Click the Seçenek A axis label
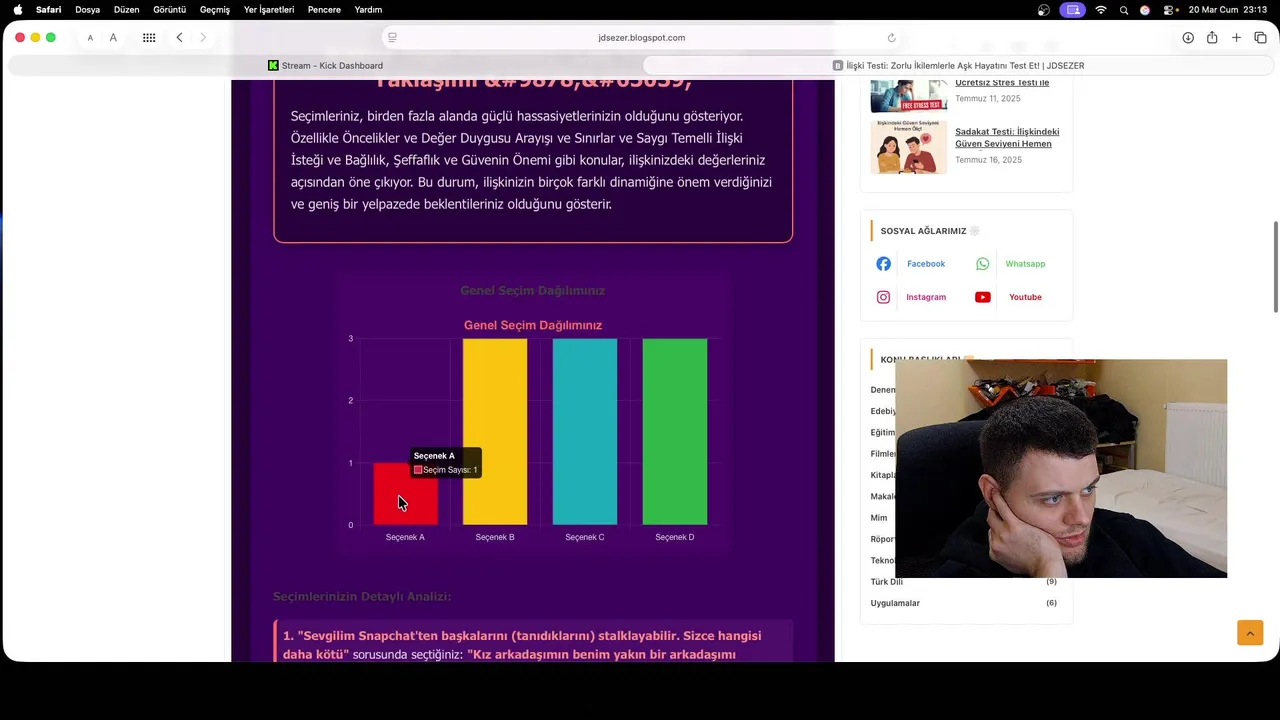The height and width of the screenshot is (720, 1280). coord(405,538)
